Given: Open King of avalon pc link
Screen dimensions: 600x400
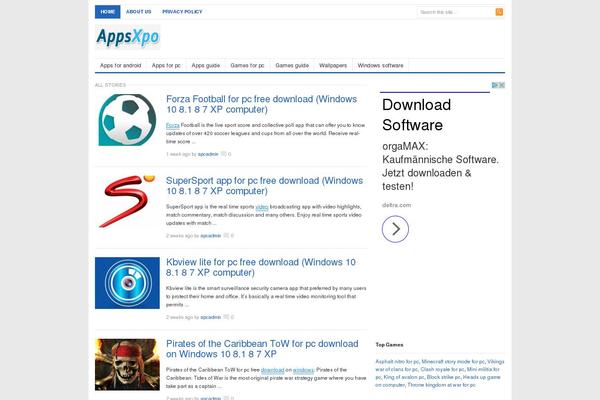Looking at the screenshot, I should click(403, 377).
